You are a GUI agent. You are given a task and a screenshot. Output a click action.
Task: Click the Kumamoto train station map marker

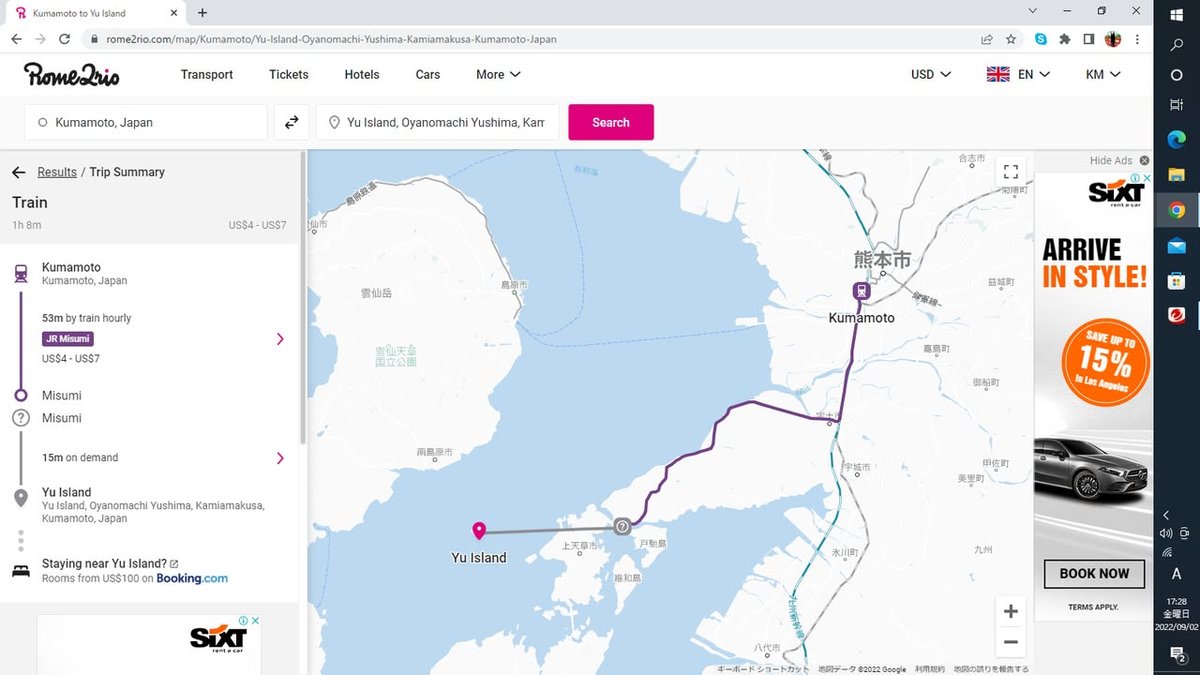pyautogui.click(x=860, y=291)
